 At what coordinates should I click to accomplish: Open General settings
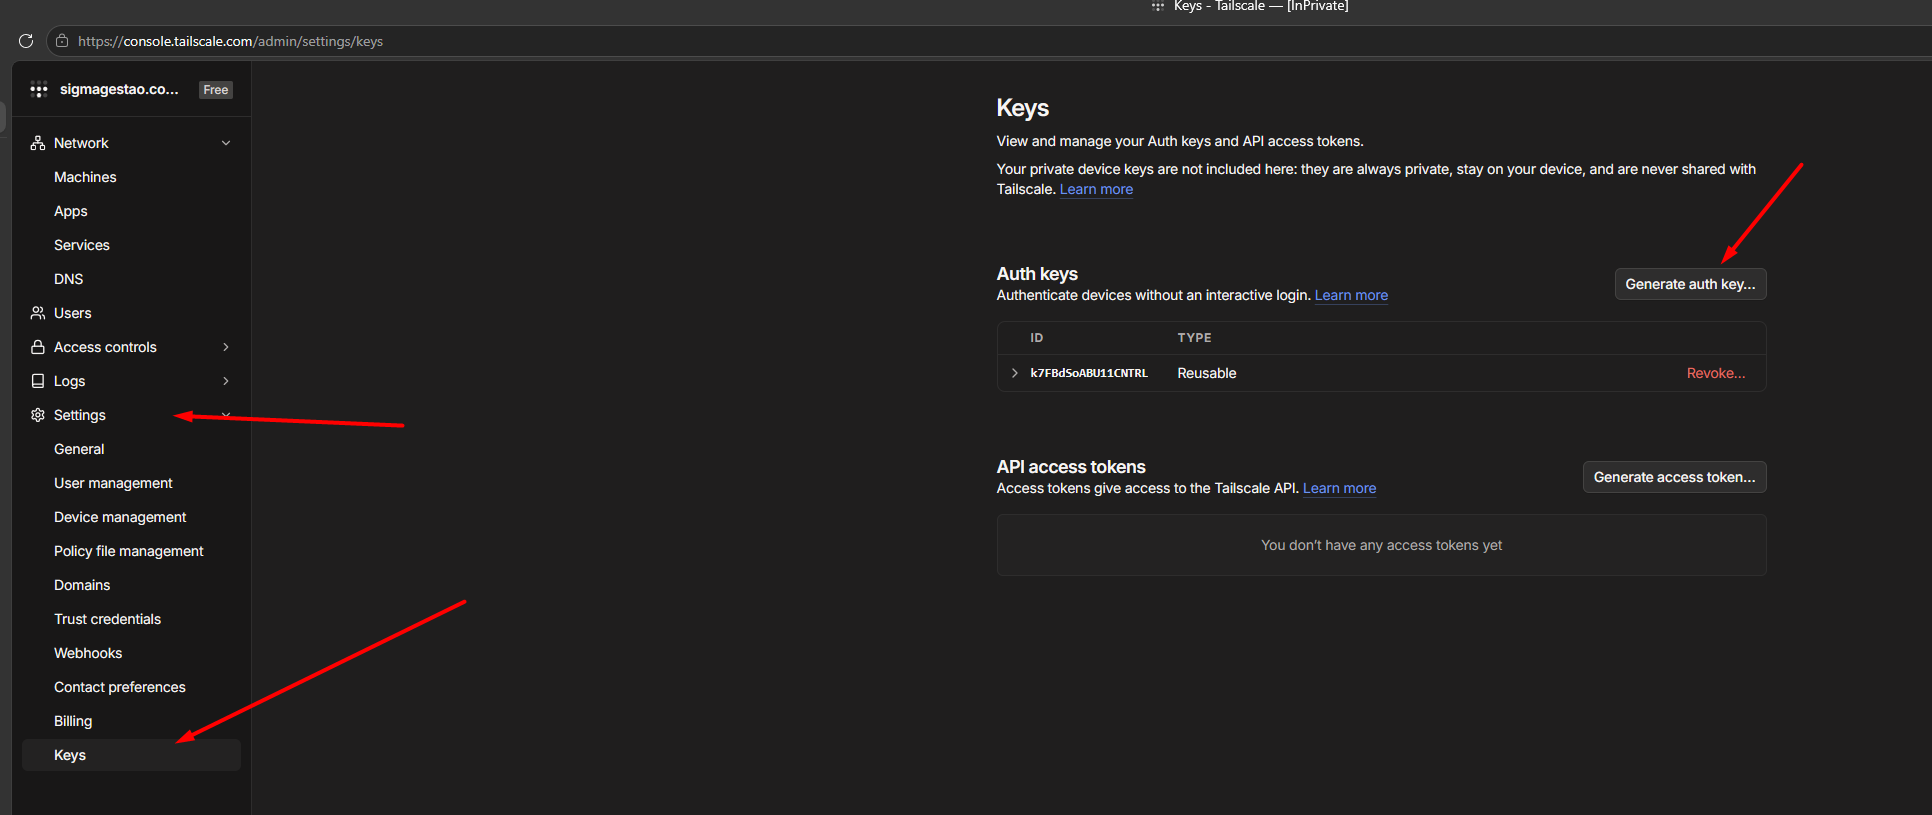click(x=79, y=449)
